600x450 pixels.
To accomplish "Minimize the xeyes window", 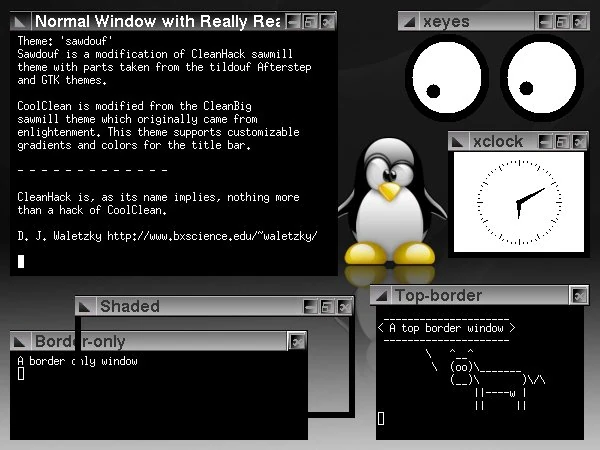I will coord(545,22).
